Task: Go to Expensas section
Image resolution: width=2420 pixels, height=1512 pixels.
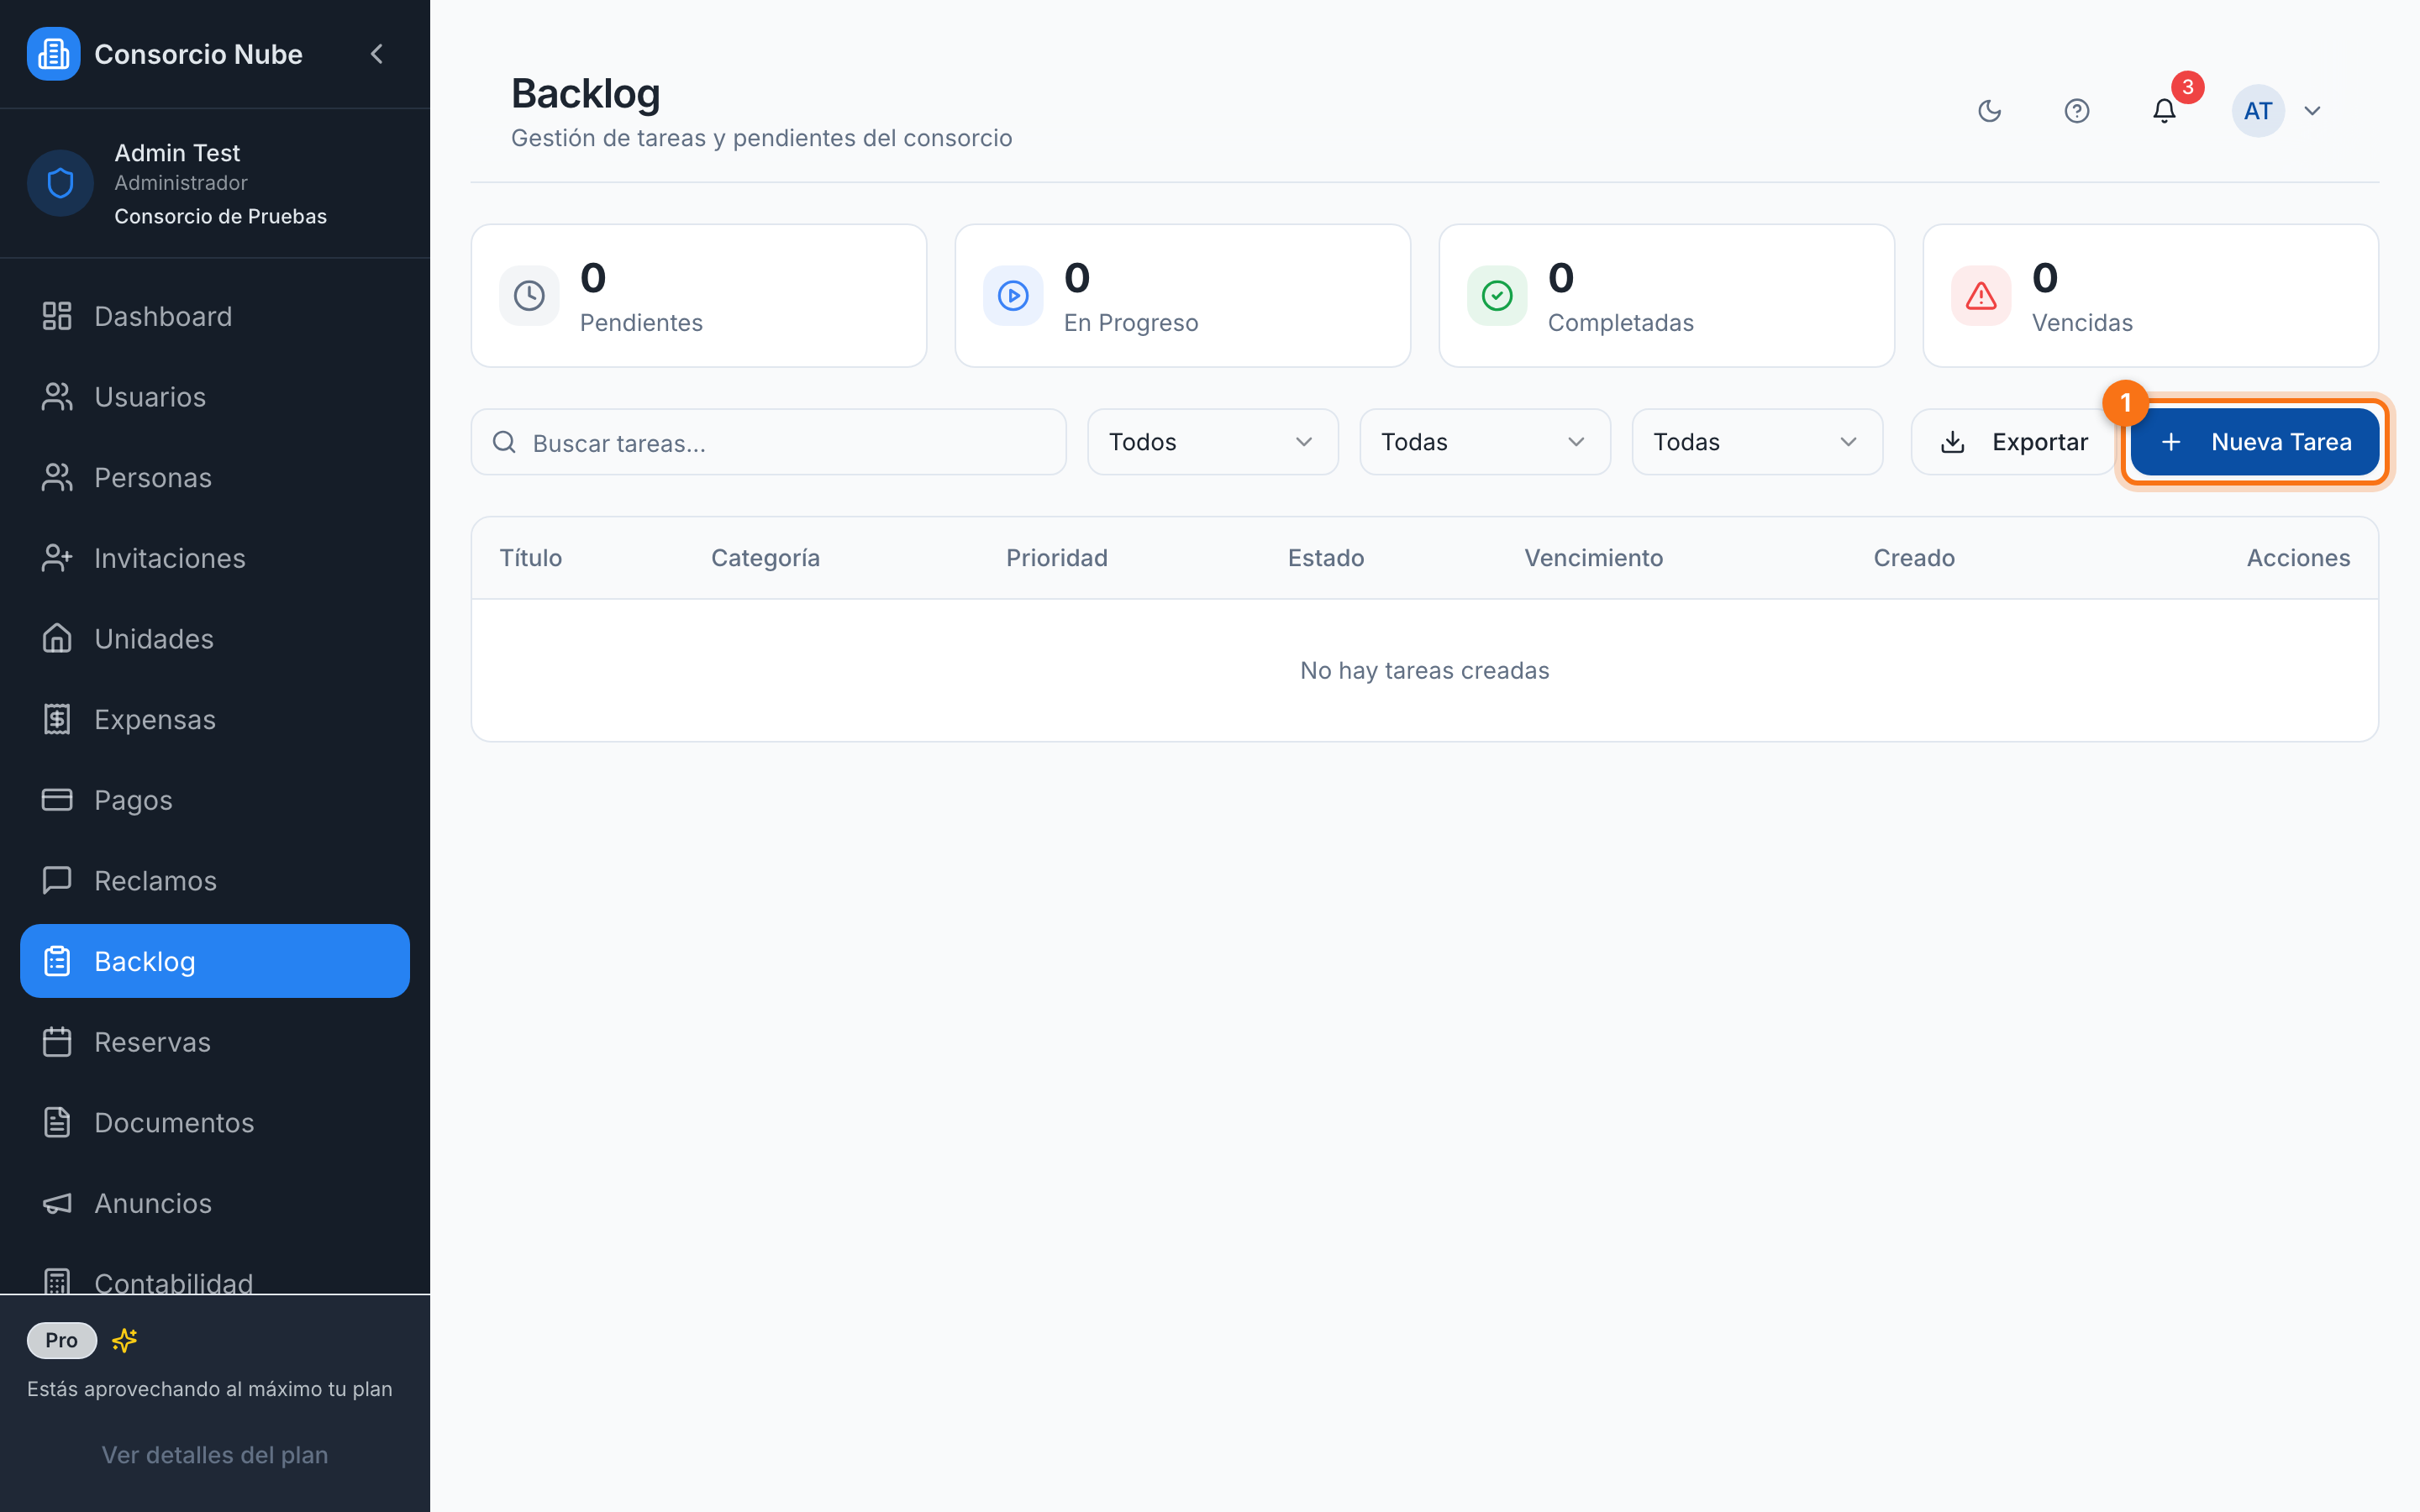Action: pyautogui.click(x=215, y=719)
